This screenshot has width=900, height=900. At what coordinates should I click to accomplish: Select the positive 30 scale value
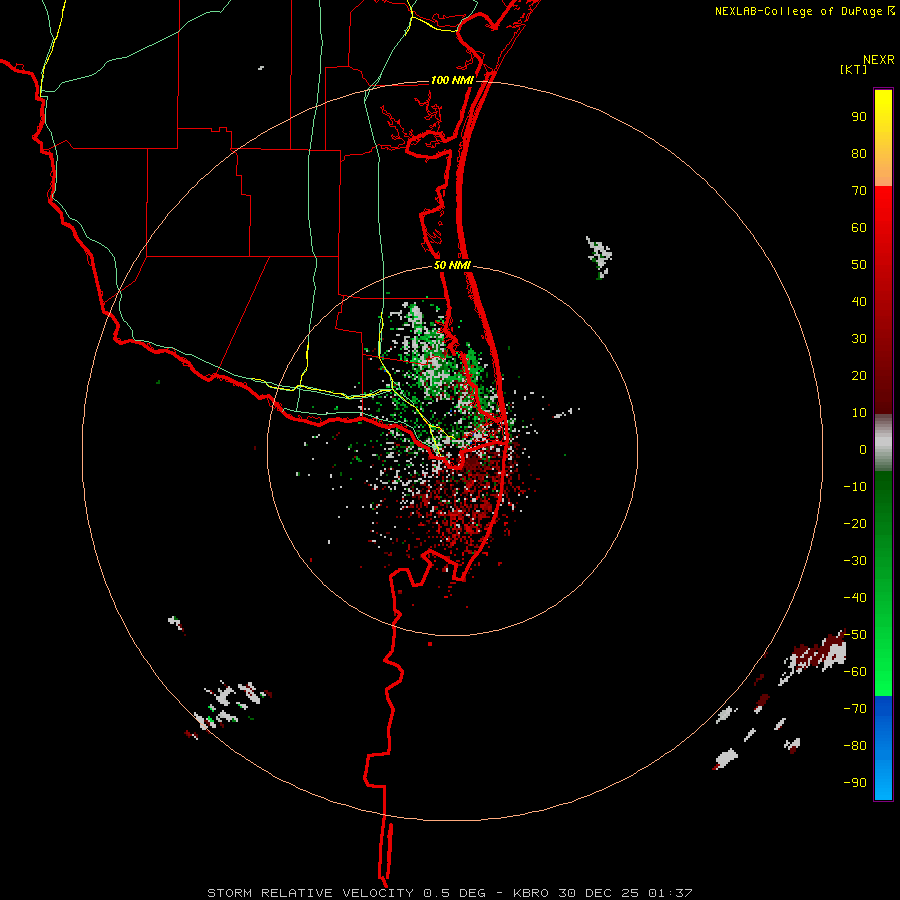859,339
